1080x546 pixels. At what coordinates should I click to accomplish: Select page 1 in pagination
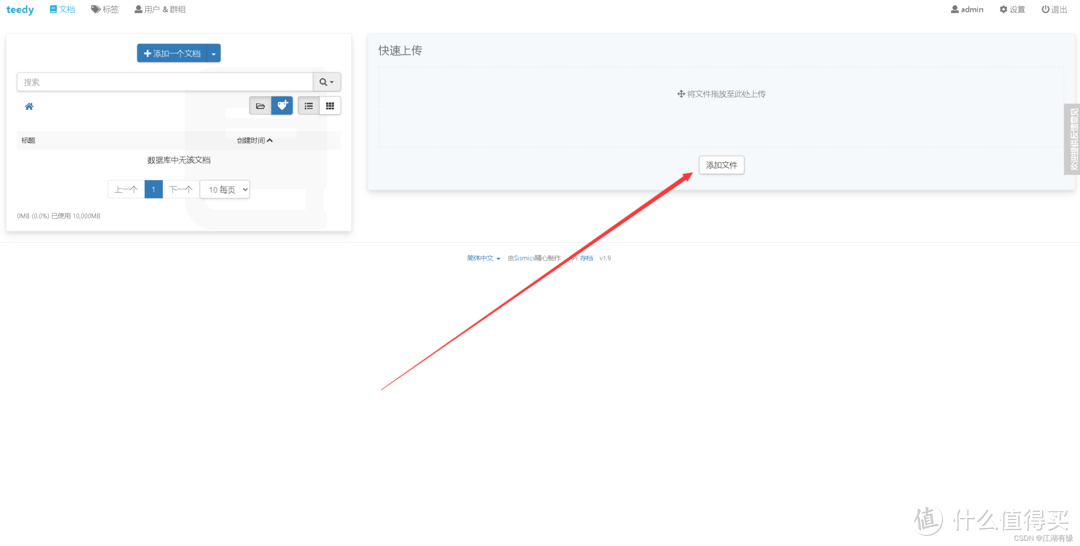(x=154, y=189)
